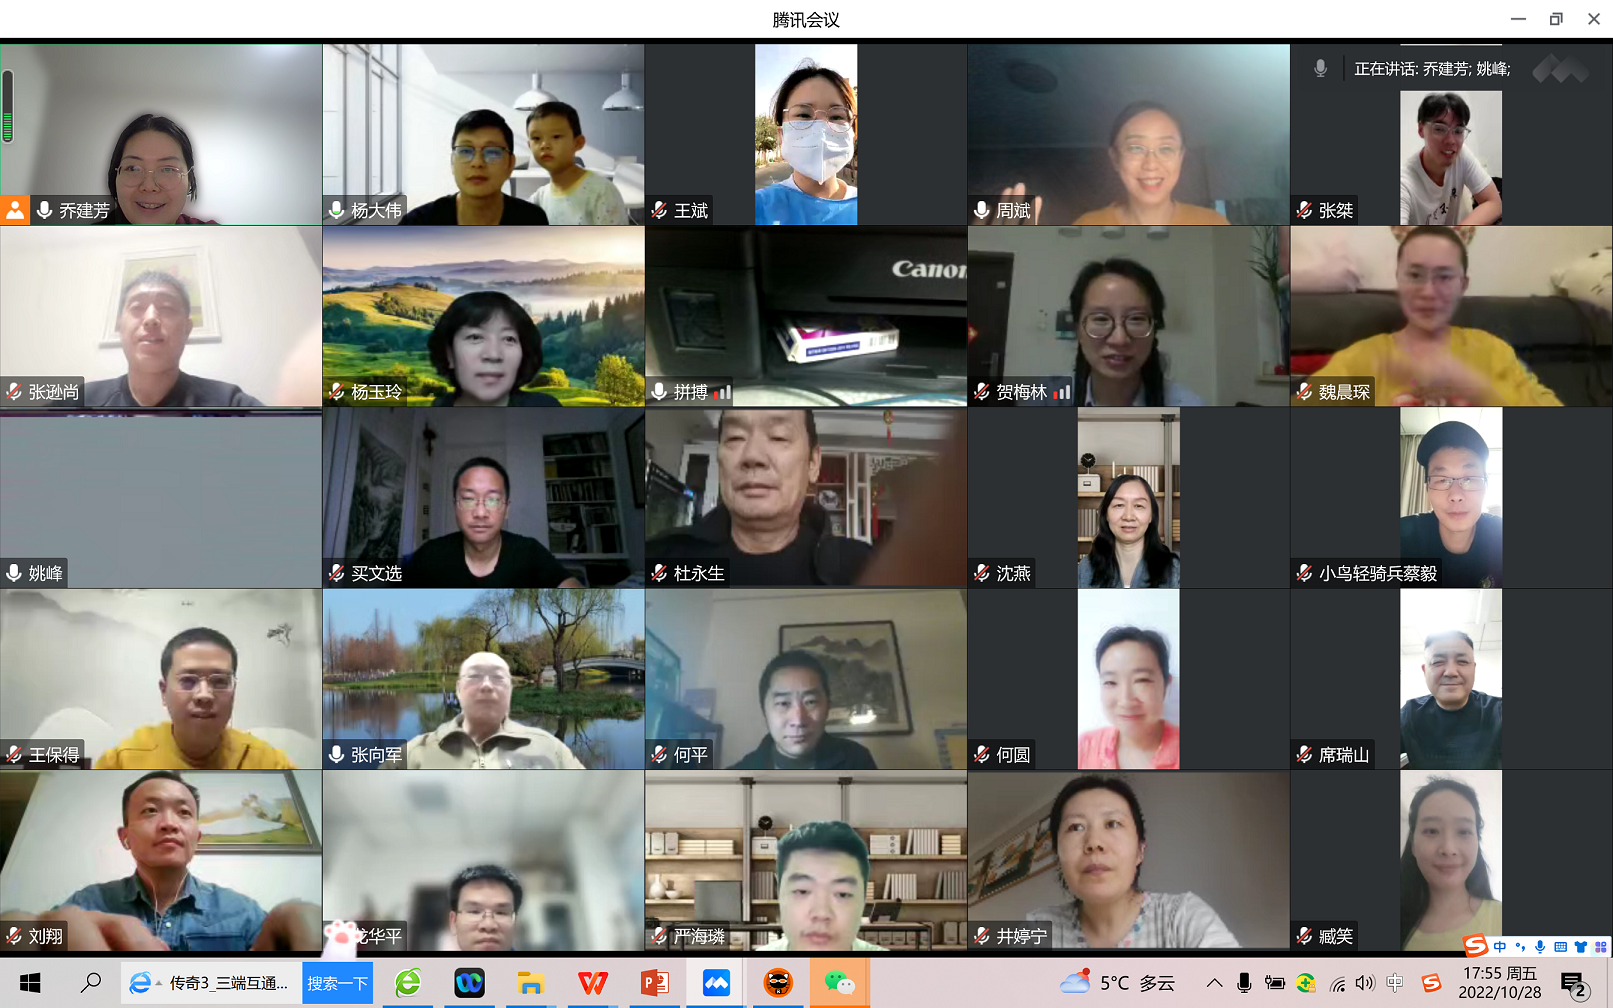The height and width of the screenshot is (1008, 1613).
Task: Click the microphone icon next to 杨大伟
Action: pos(337,210)
